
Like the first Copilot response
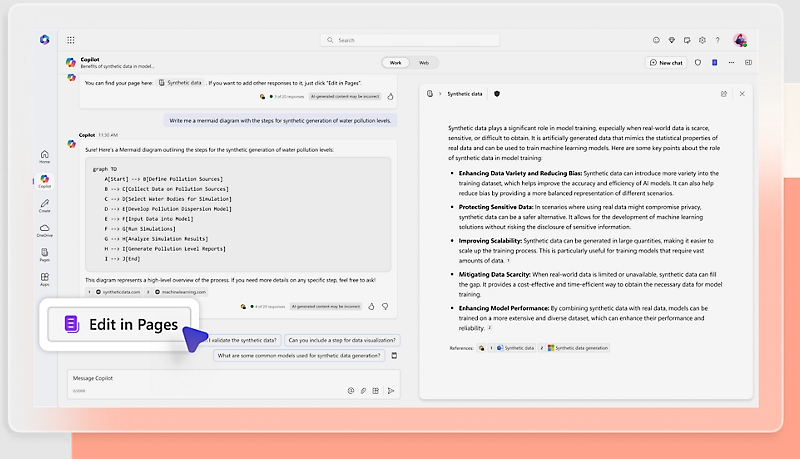[390, 96]
